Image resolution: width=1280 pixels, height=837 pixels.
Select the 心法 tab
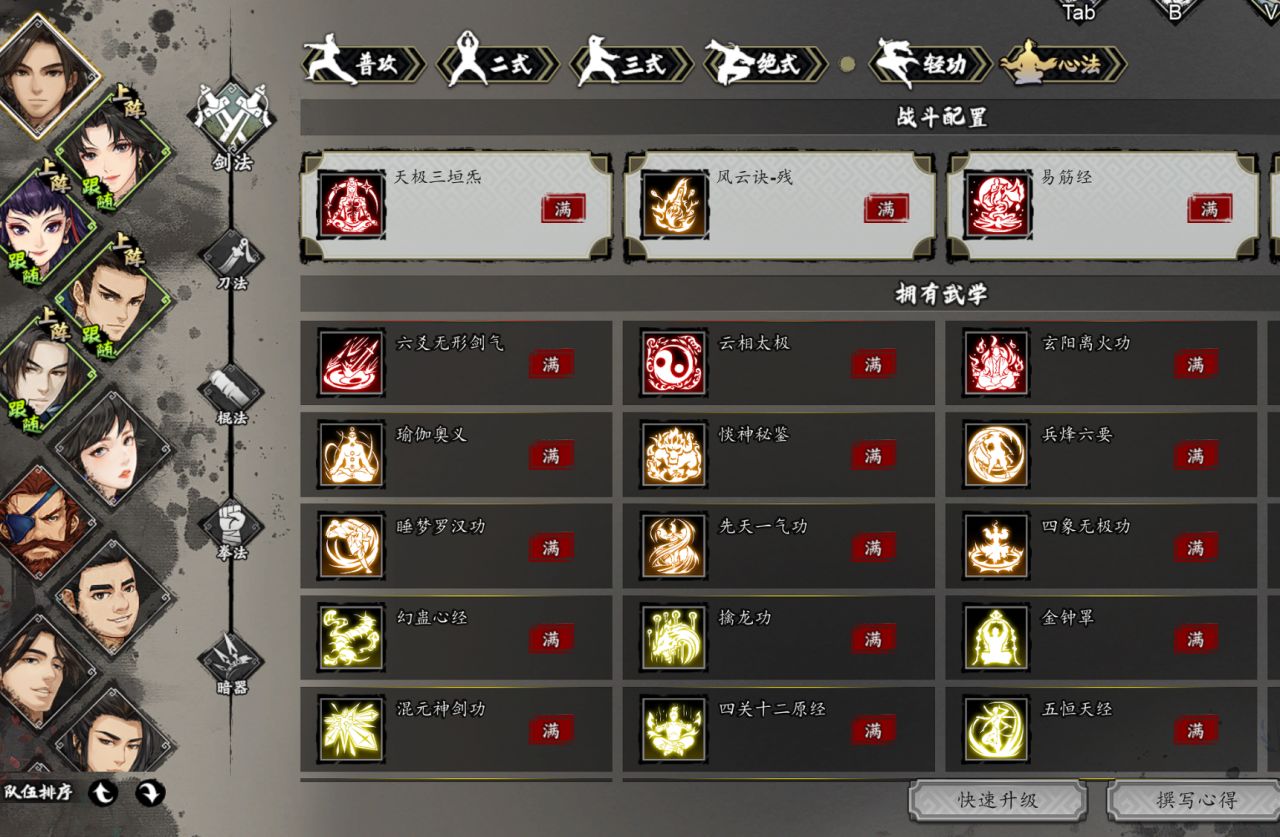pos(1064,64)
